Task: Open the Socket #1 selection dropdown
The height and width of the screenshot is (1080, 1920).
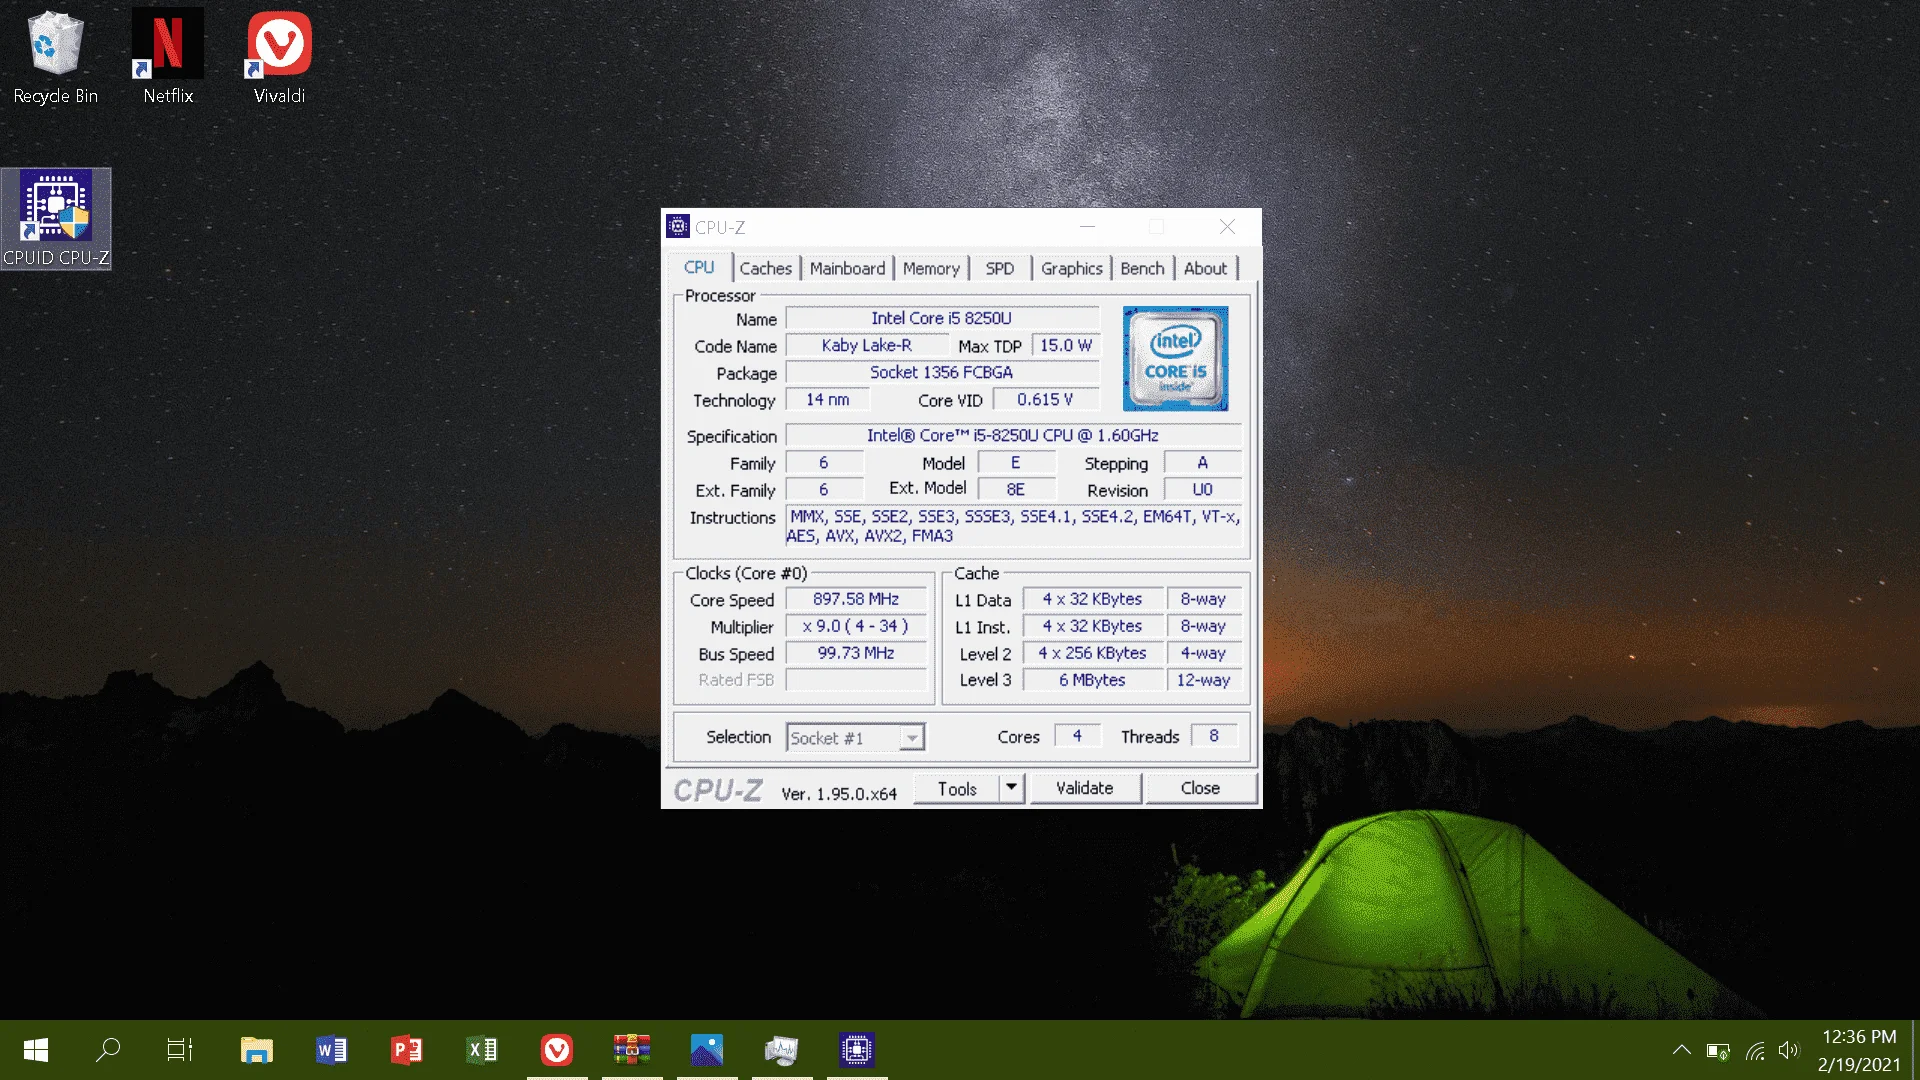Action: click(x=855, y=738)
